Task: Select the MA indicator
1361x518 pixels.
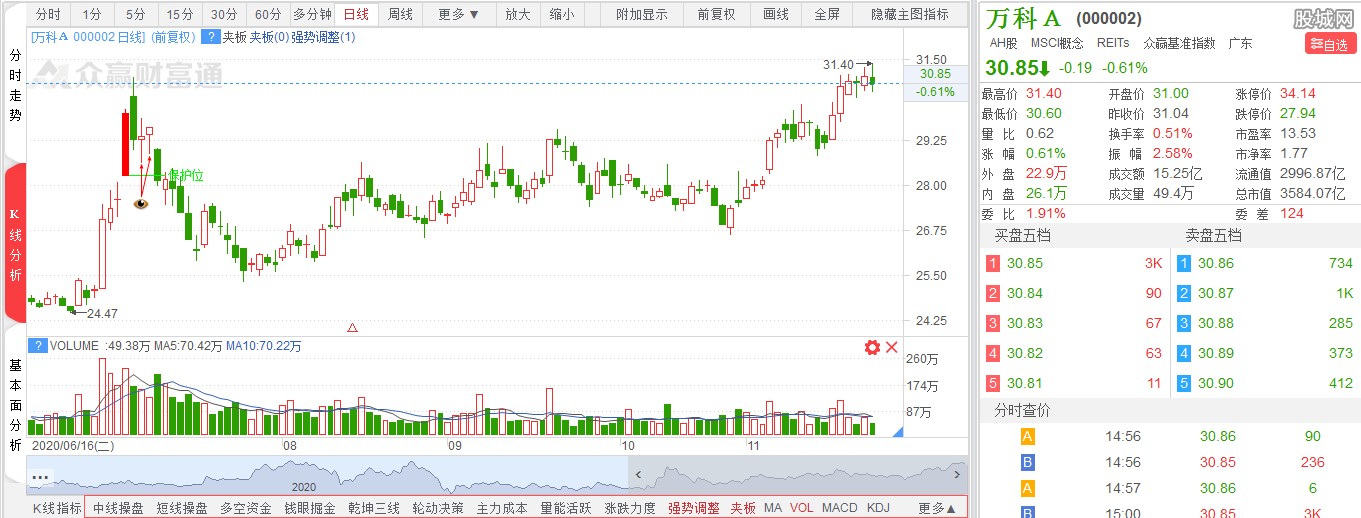Action: (773, 508)
